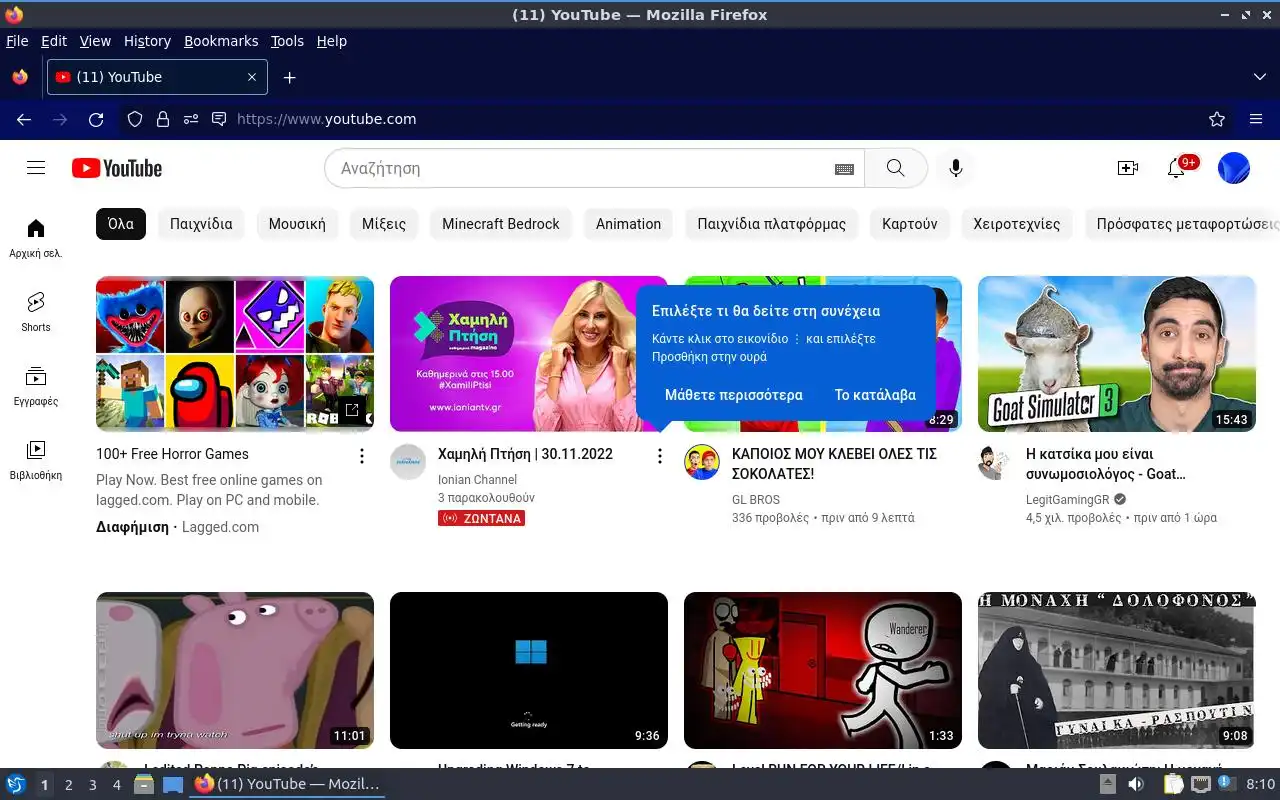Click the on-screen keyboard icon in search box
This screenshot has width=1280, height=800.
point(844,169)
